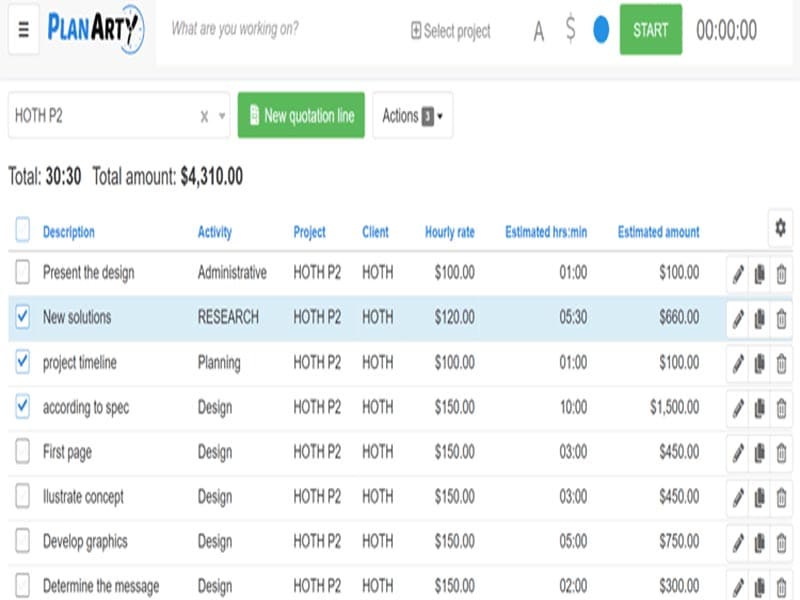Edit the project timeline line

click(738, 364)
